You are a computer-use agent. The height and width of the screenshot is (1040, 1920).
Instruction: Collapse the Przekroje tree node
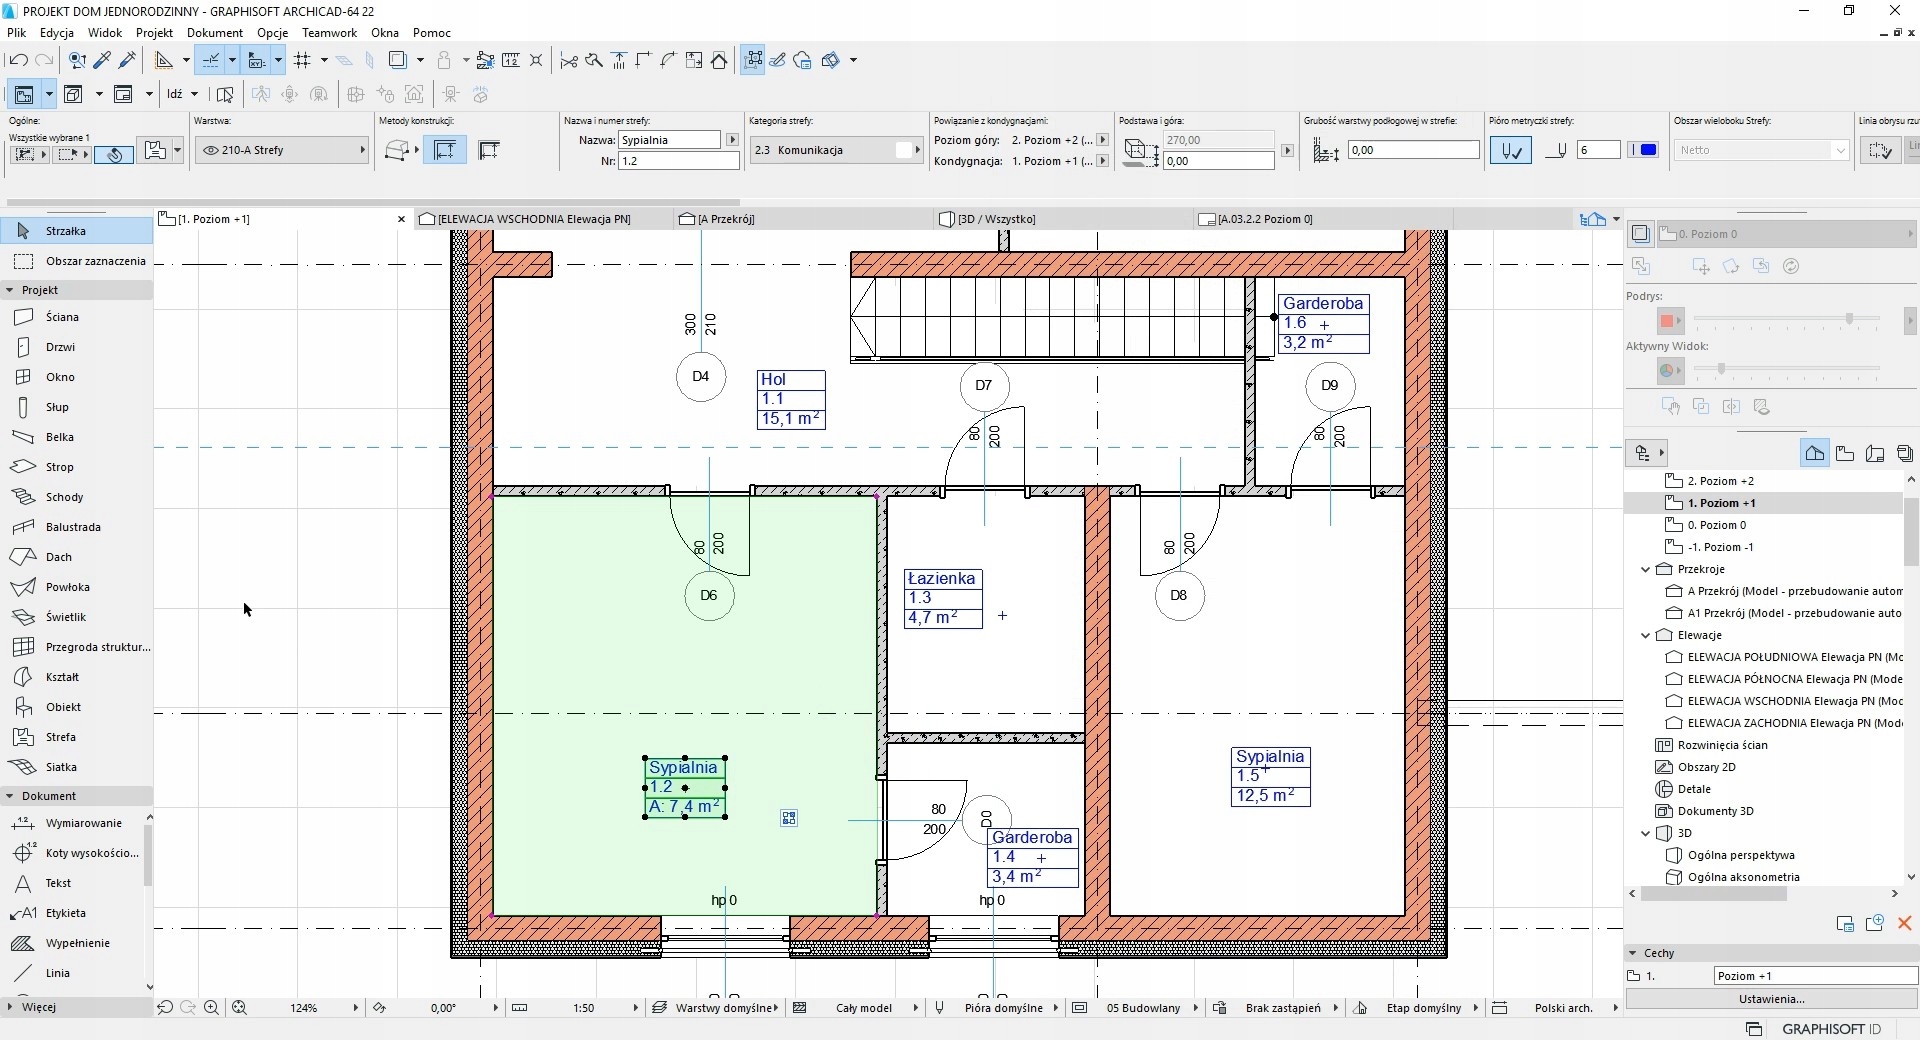pyautogui.click(x=1646, y=569)
